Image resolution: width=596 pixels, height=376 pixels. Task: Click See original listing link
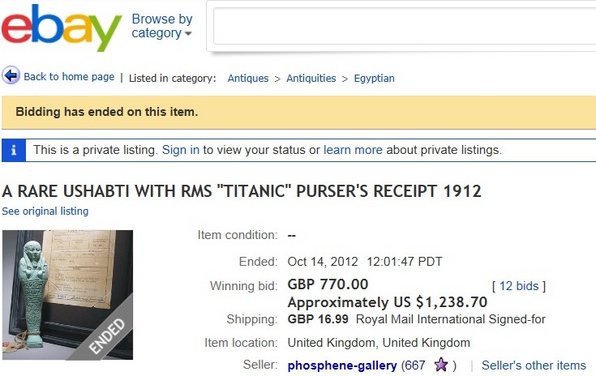click(x=45, y=211)
